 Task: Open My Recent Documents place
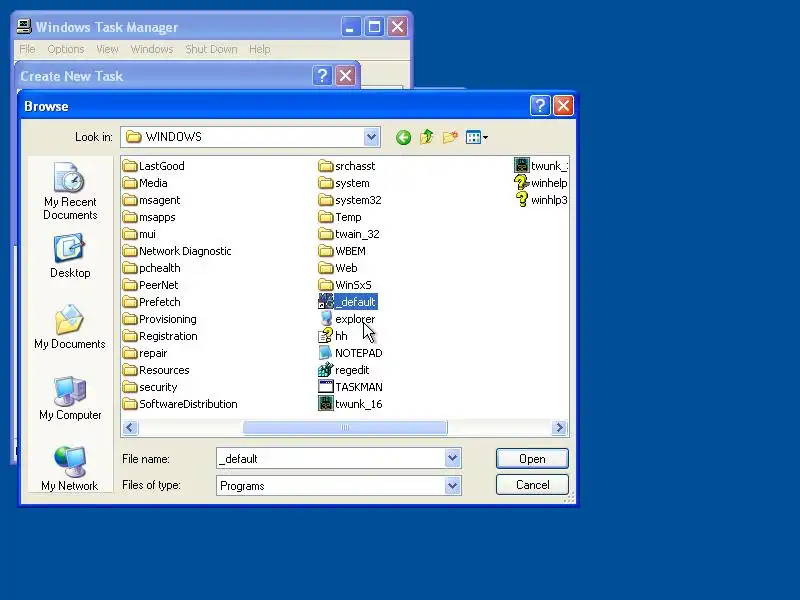[70, 191]
